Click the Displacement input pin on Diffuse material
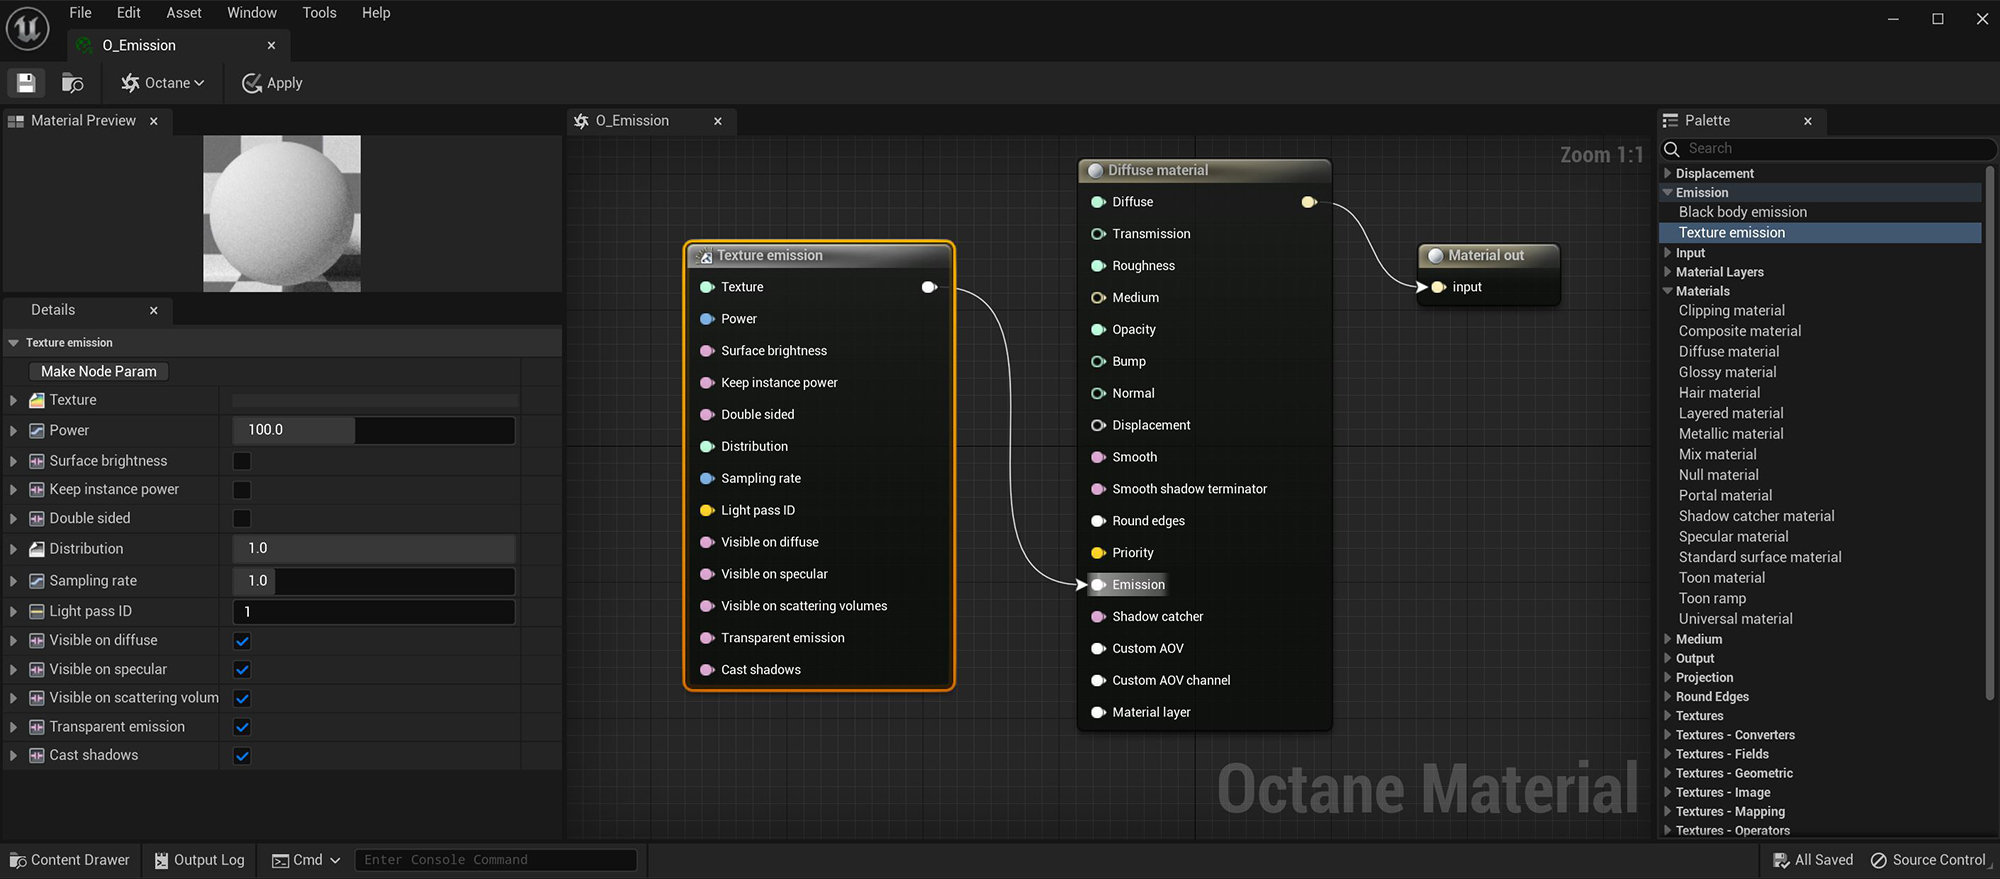2000x879 pixels. pyautogui.click(x=1098, y=425)
